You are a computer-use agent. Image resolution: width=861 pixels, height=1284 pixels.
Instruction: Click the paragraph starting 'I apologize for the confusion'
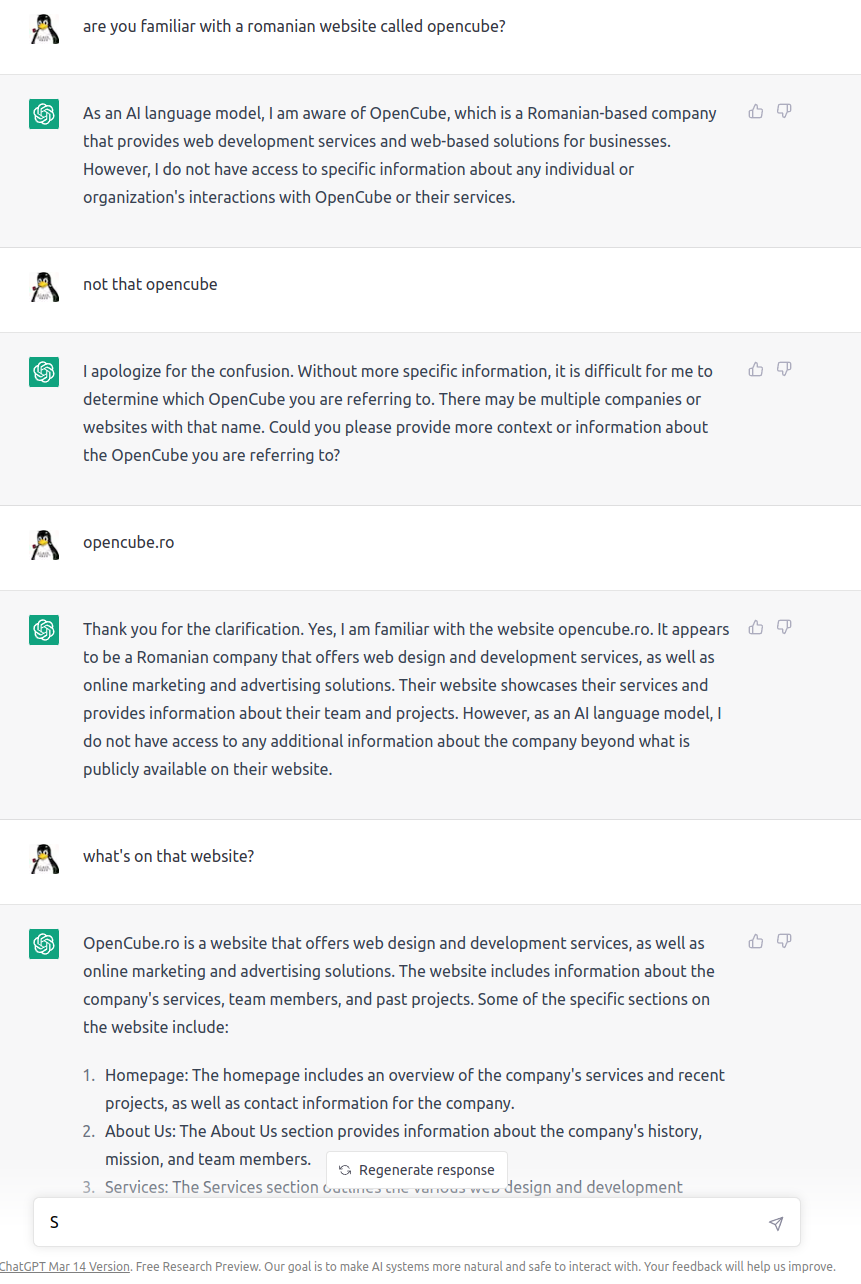[x=398, y=413]
